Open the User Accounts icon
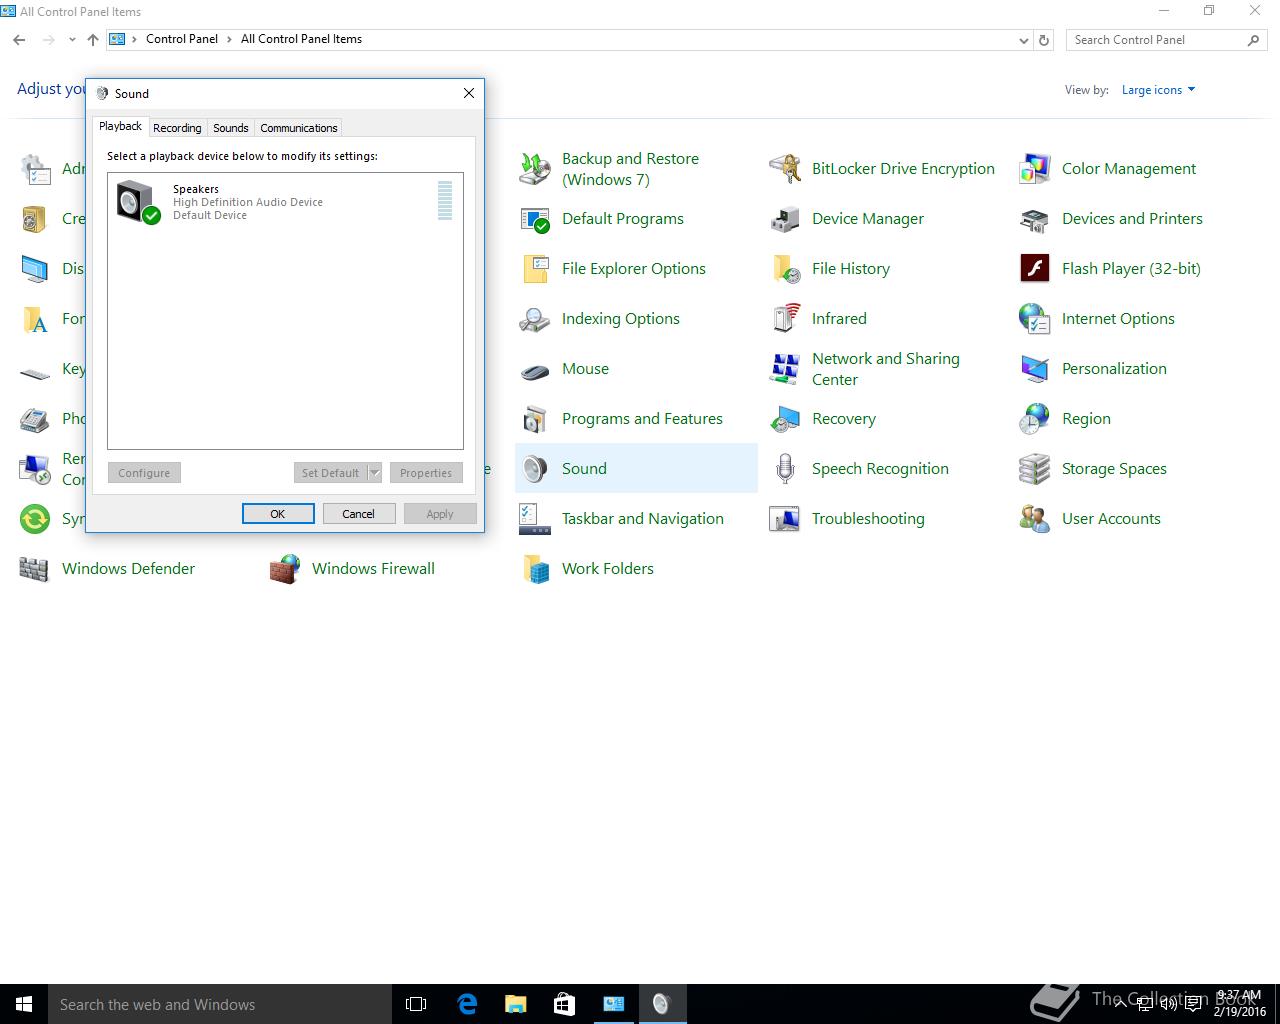The height and width of the screenshot is (1024, 1280). point(1035,519)
